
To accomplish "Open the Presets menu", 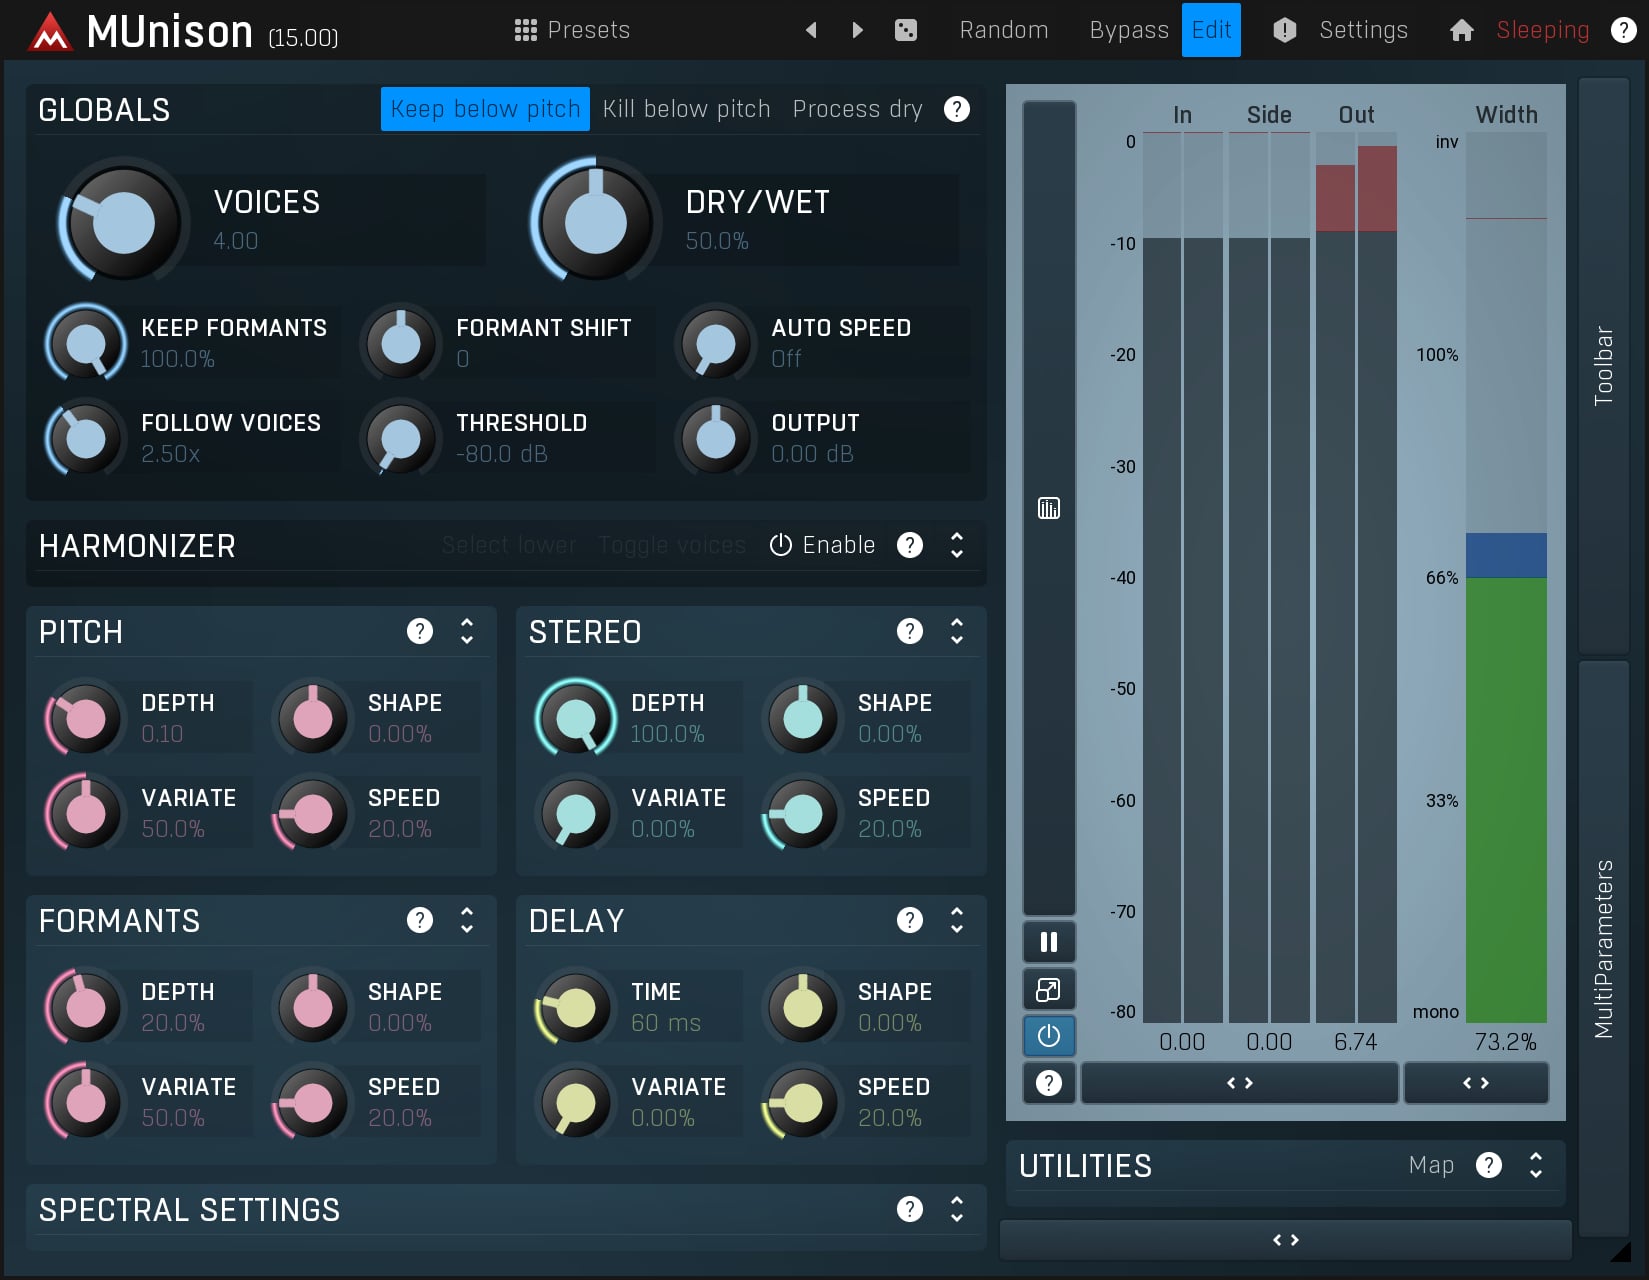I will (572, 30).
